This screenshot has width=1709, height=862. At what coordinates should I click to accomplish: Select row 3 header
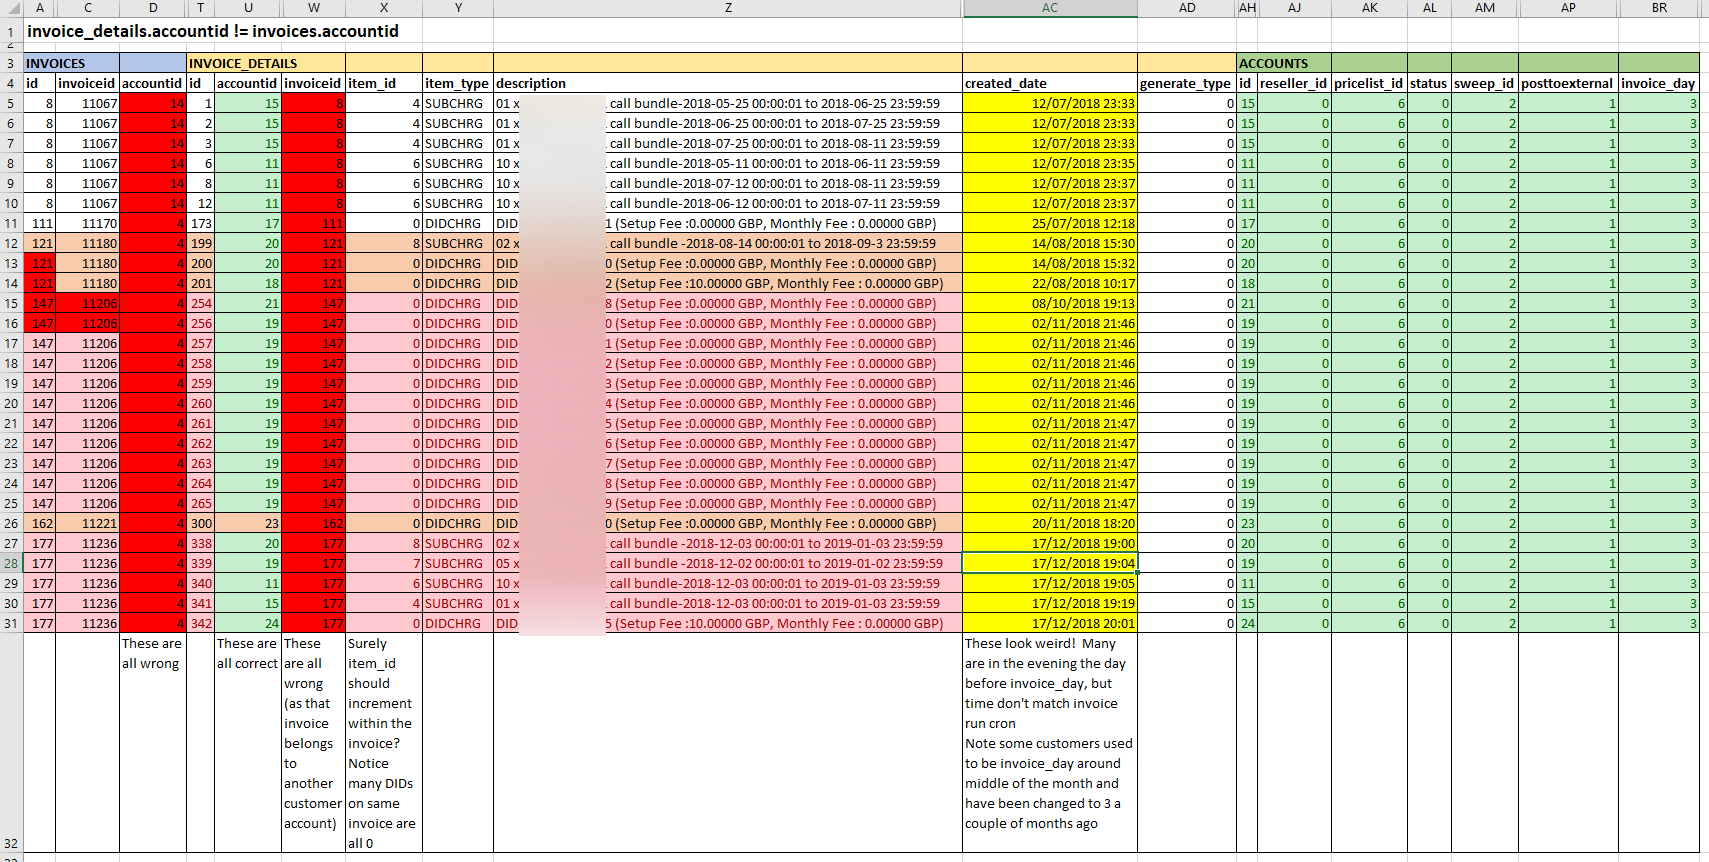(11, 63)
